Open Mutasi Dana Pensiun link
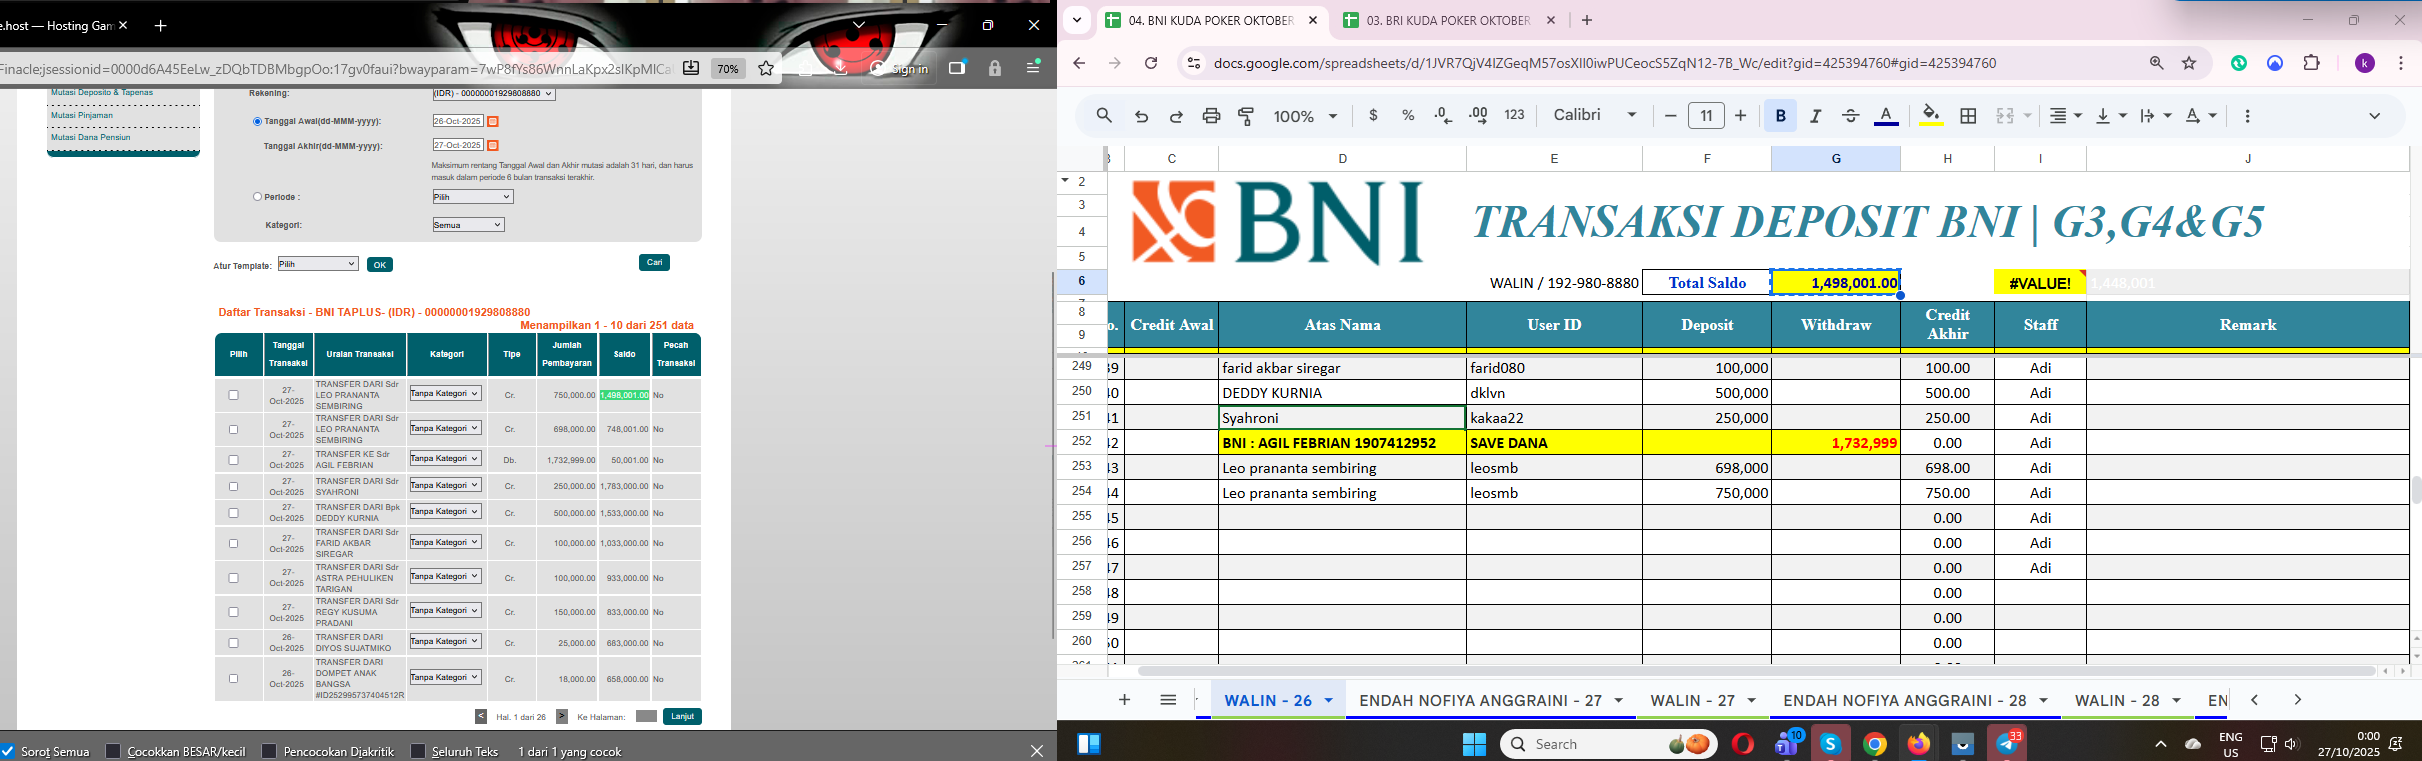The width and height of the screenshot is (2422, 761). (x=91, y=137)
